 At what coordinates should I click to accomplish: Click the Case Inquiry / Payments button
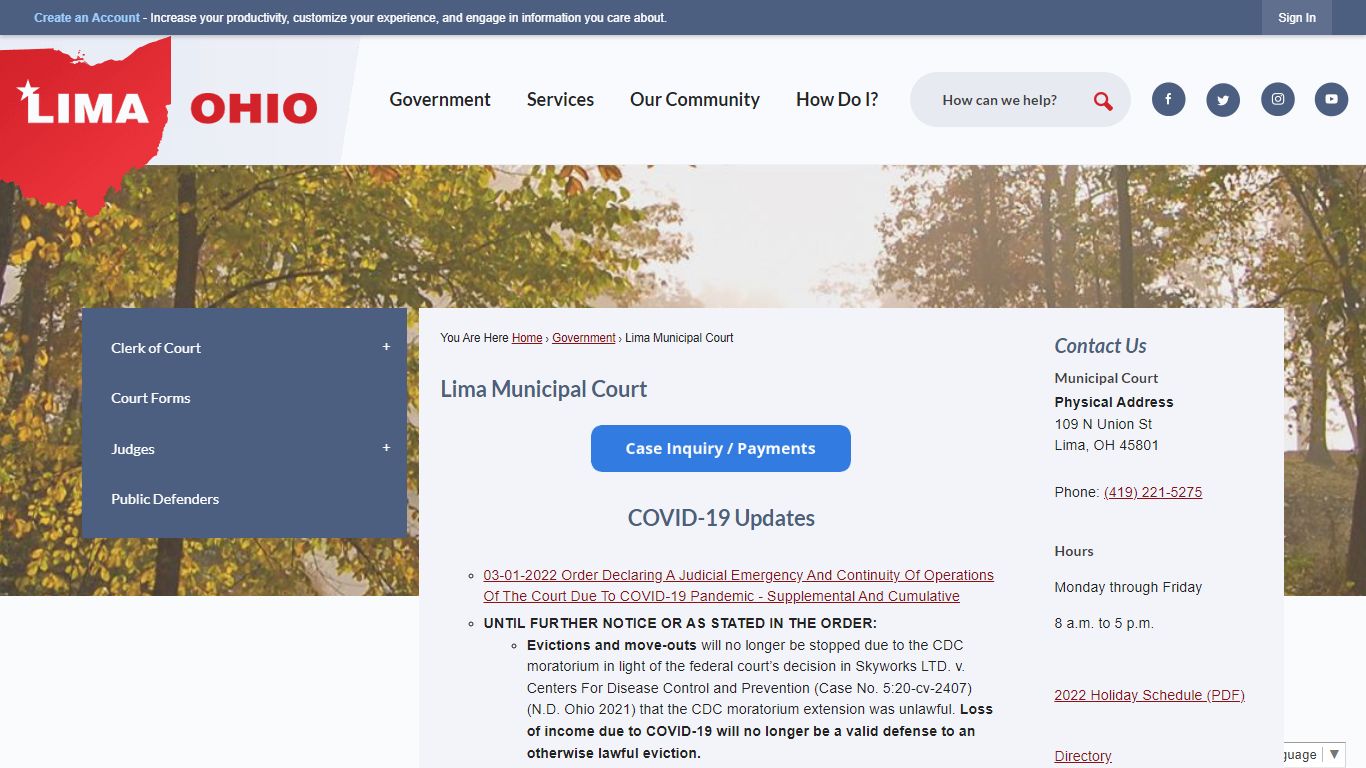[721, 448]
